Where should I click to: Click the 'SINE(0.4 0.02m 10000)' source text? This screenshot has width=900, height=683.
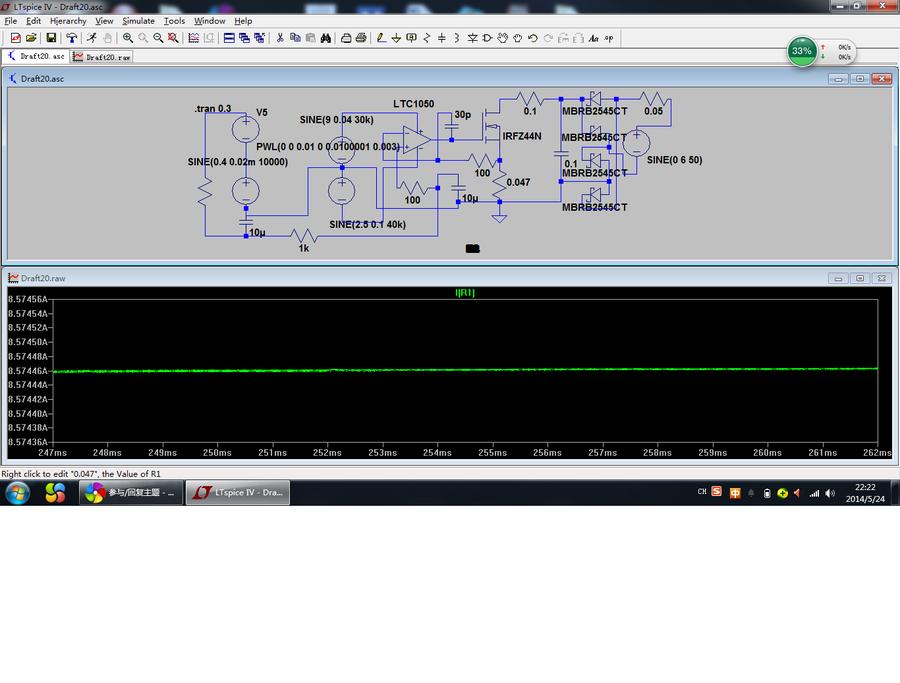tap(238, 162)
